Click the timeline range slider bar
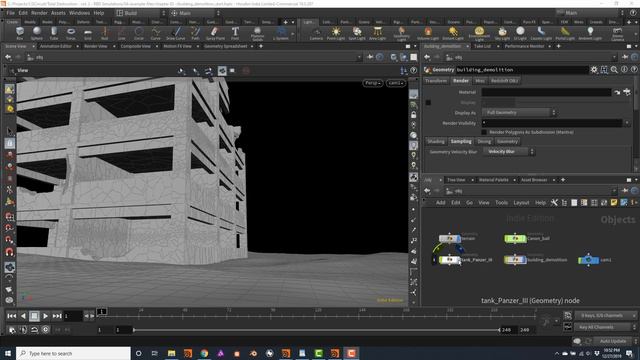 [x=316, y=330]
